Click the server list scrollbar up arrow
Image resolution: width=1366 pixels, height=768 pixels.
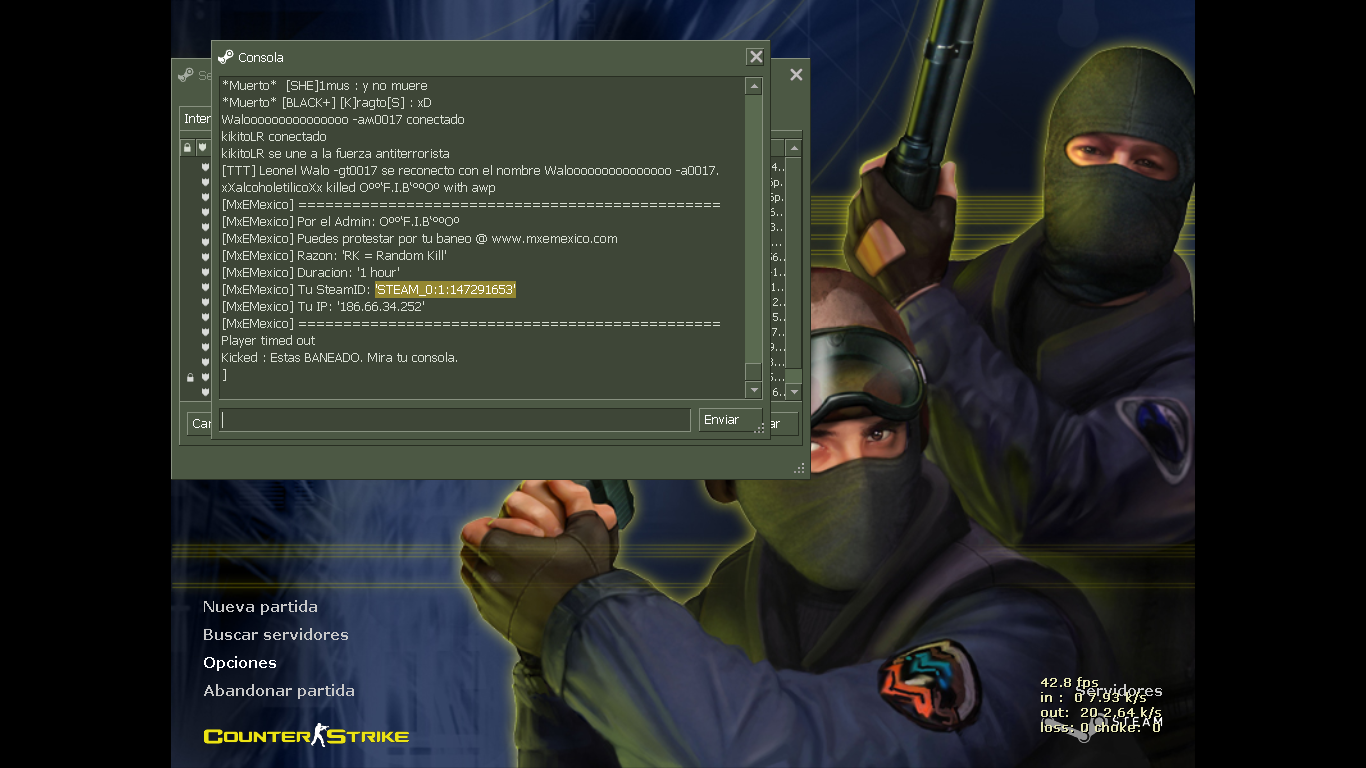[794, 148]
